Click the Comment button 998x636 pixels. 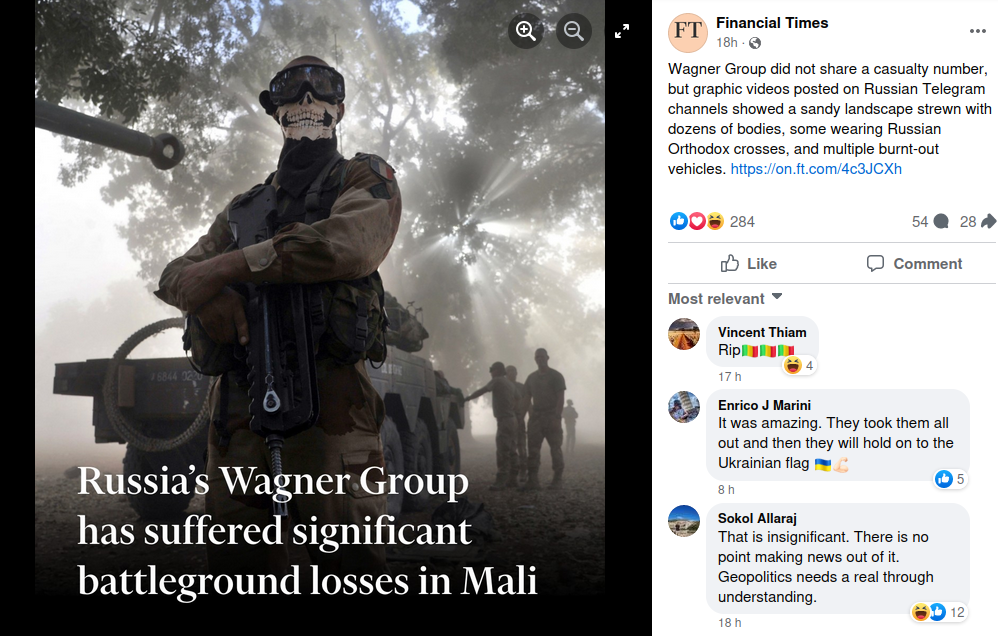click(x=914, y=264)
